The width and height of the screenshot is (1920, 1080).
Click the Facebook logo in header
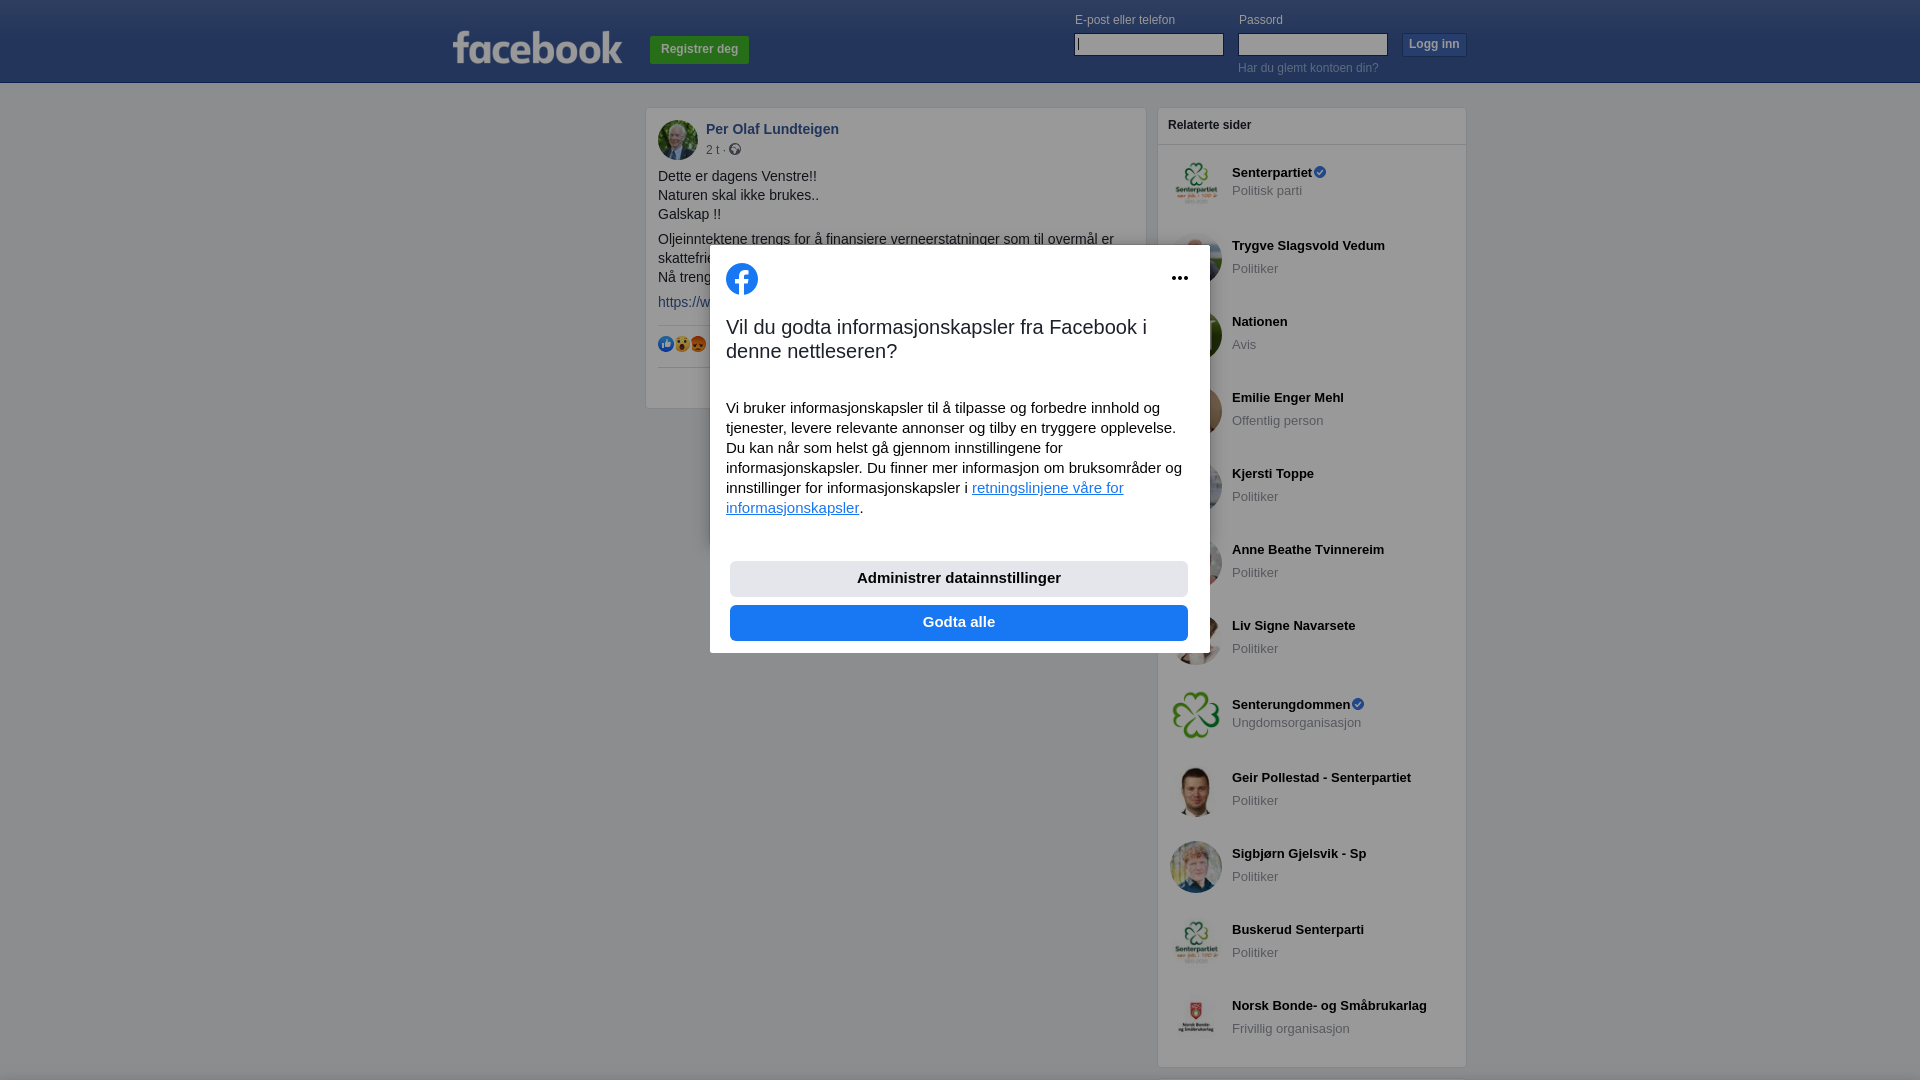(x=537, y=47)
